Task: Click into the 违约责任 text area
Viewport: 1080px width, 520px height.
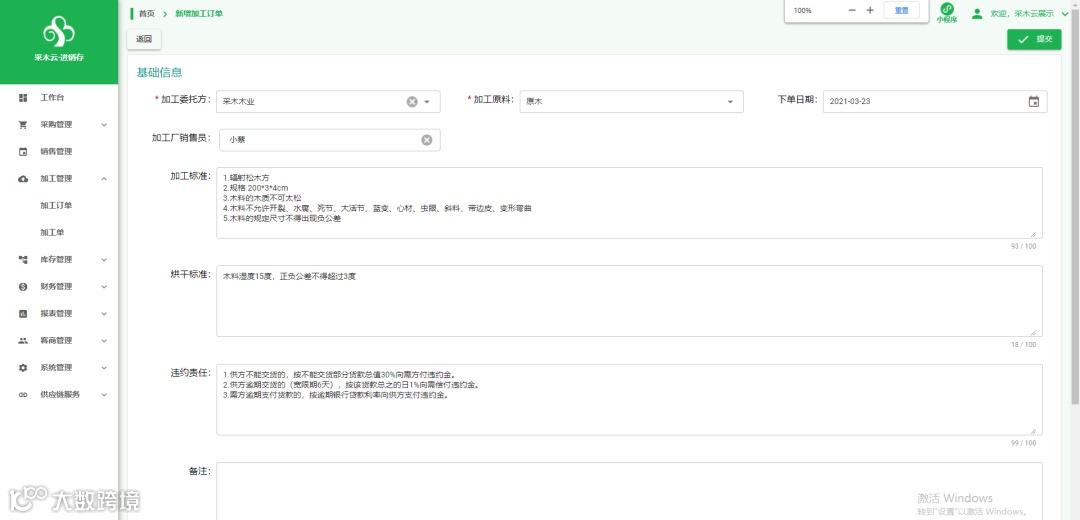Action: (x=629, y=399)
